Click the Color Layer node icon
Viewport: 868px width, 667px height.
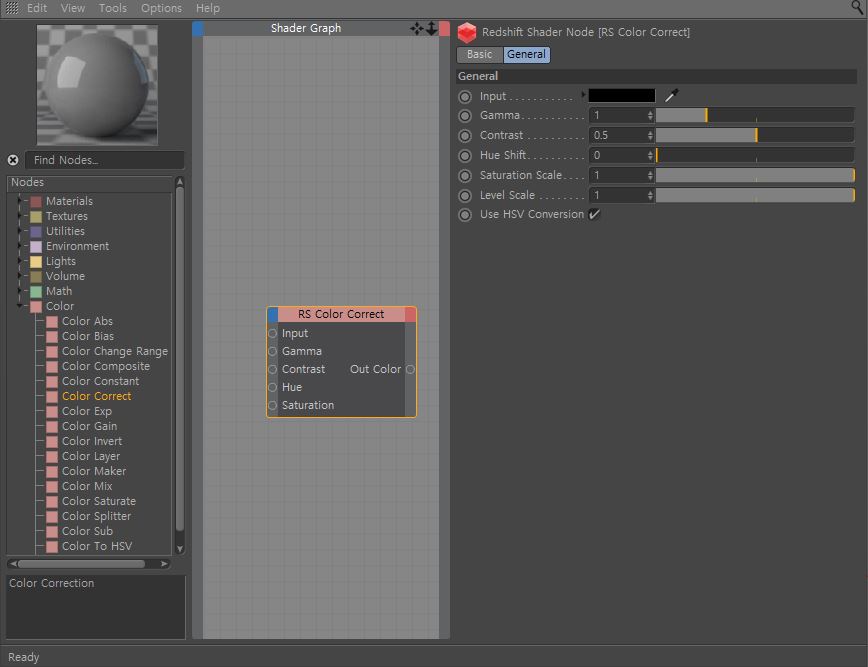52,457
